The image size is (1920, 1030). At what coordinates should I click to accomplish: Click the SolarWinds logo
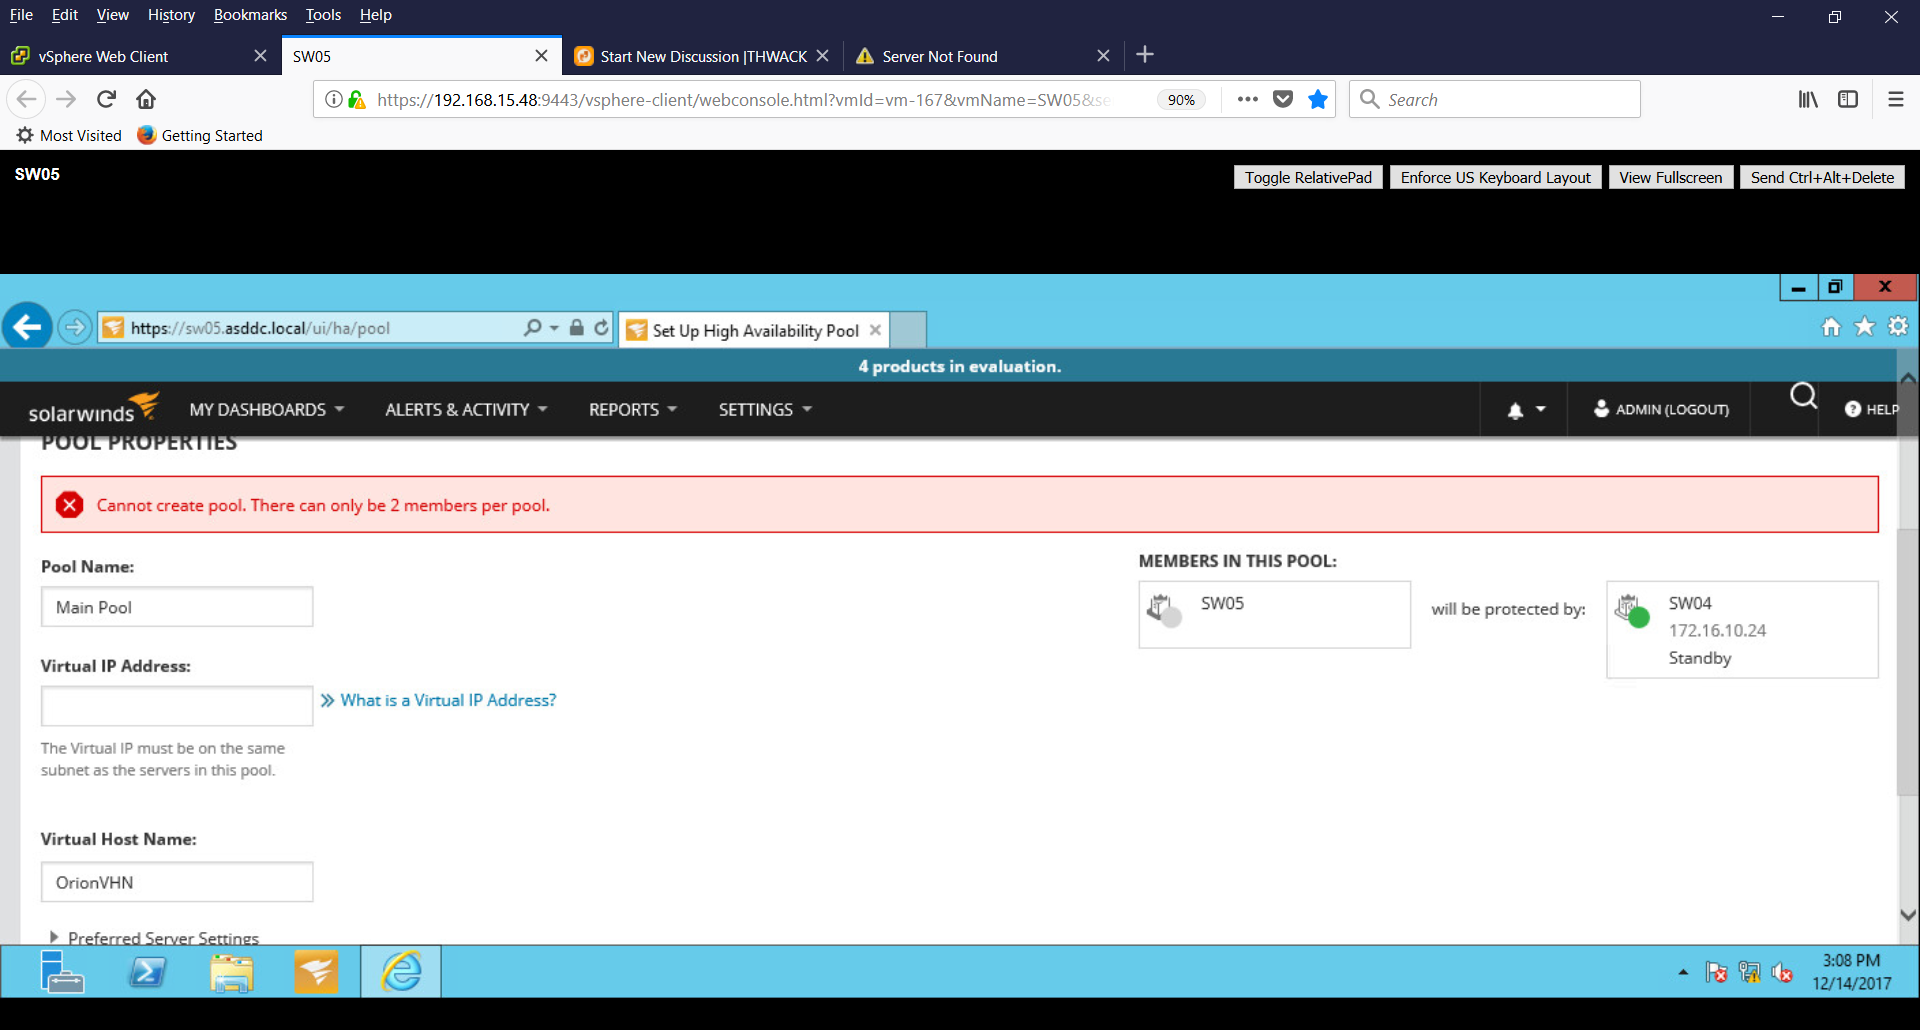(93, 408)
